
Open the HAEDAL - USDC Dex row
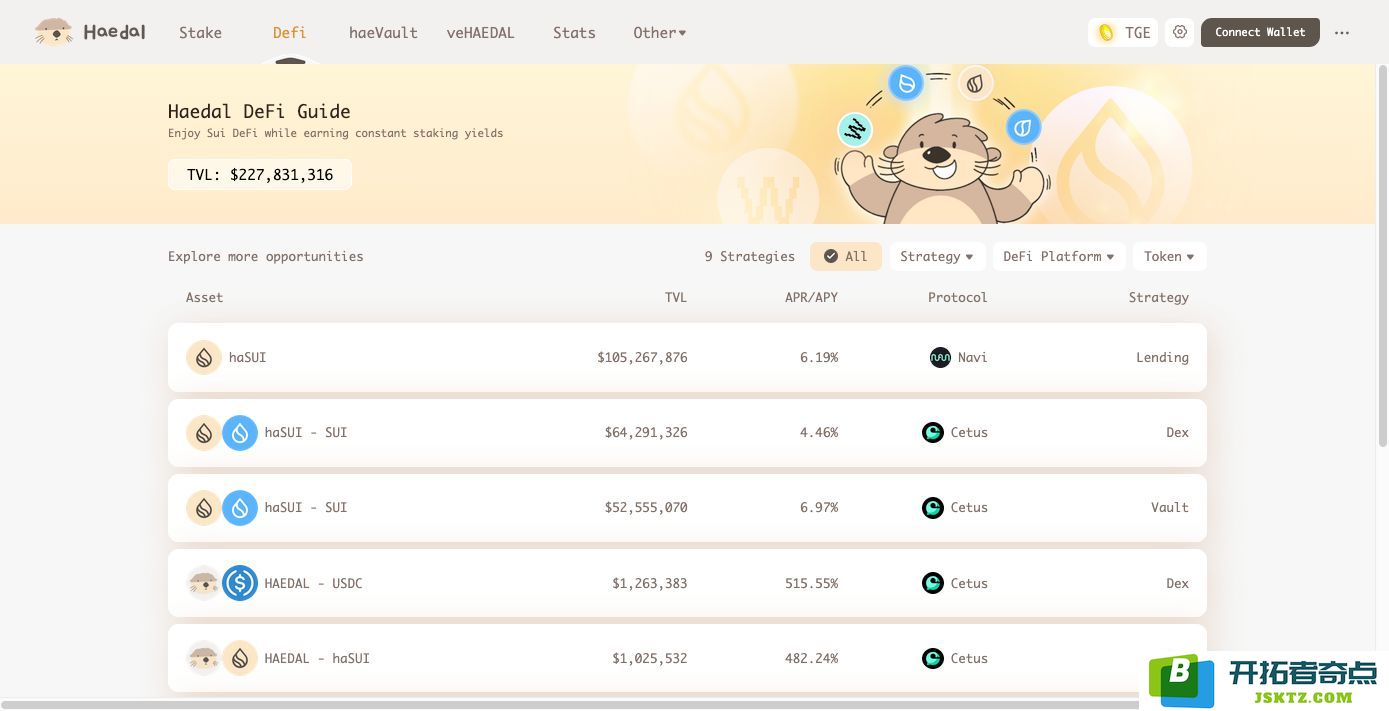687,583
